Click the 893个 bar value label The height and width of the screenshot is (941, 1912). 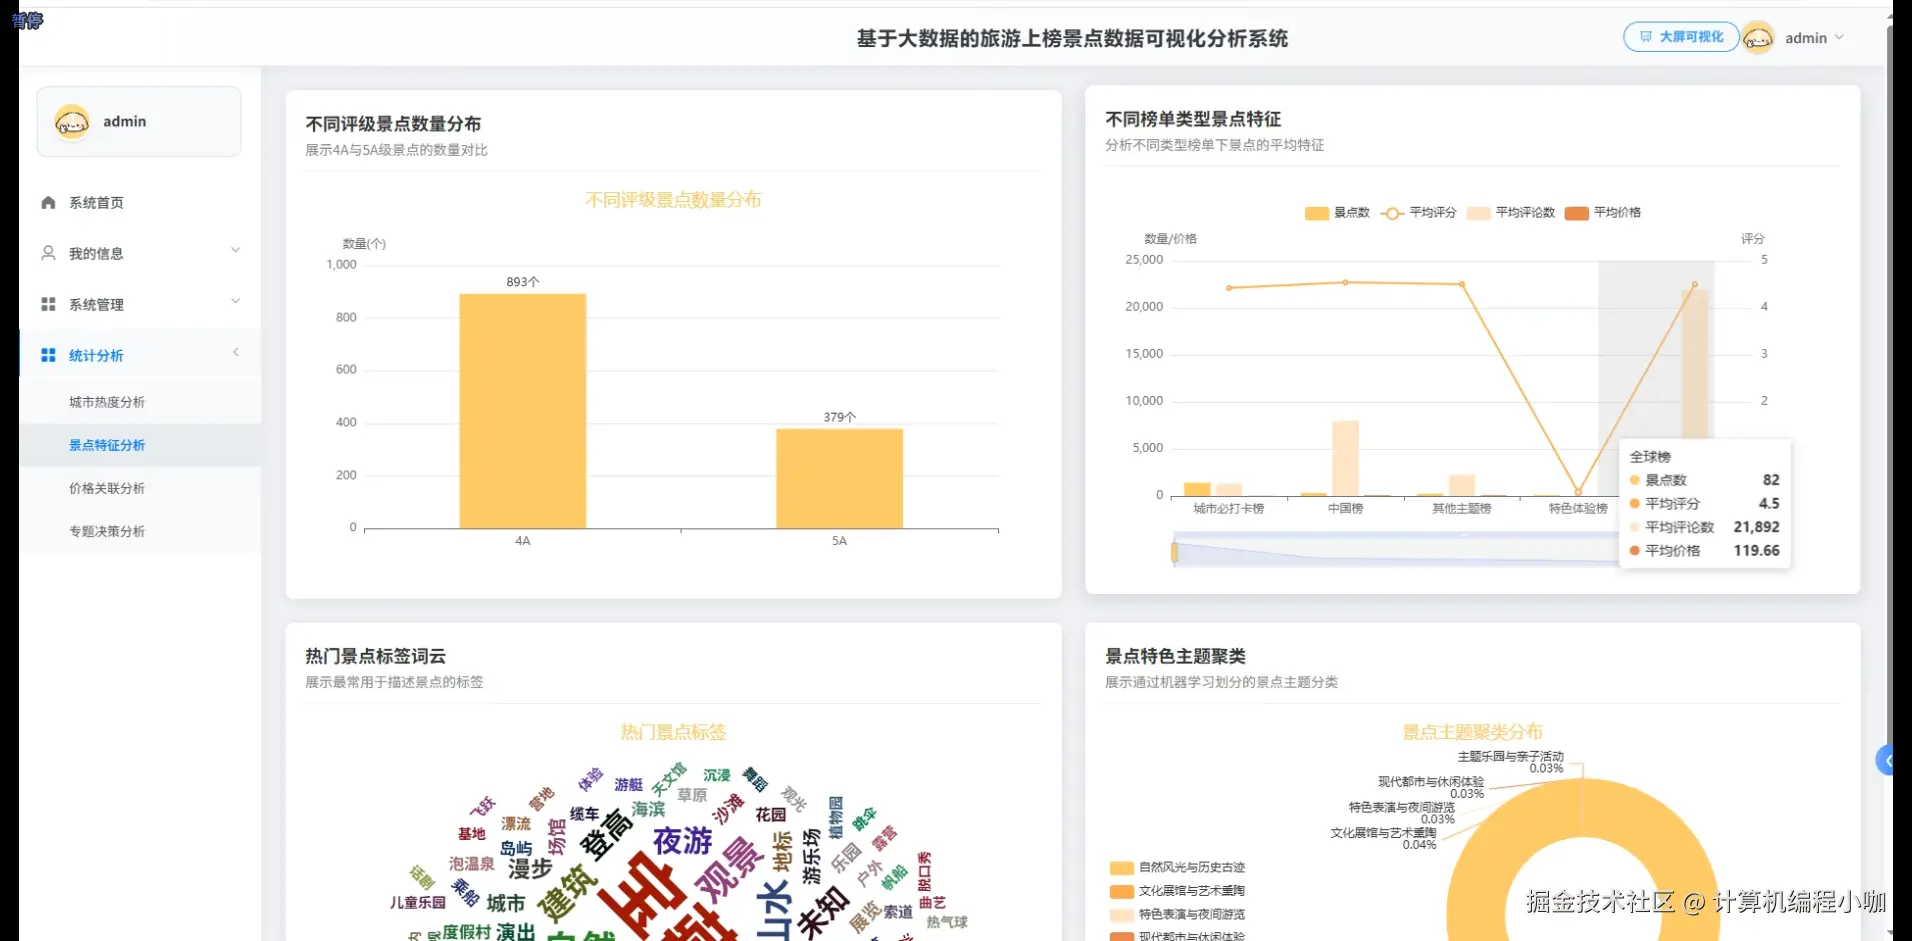[x=522, y=282]
